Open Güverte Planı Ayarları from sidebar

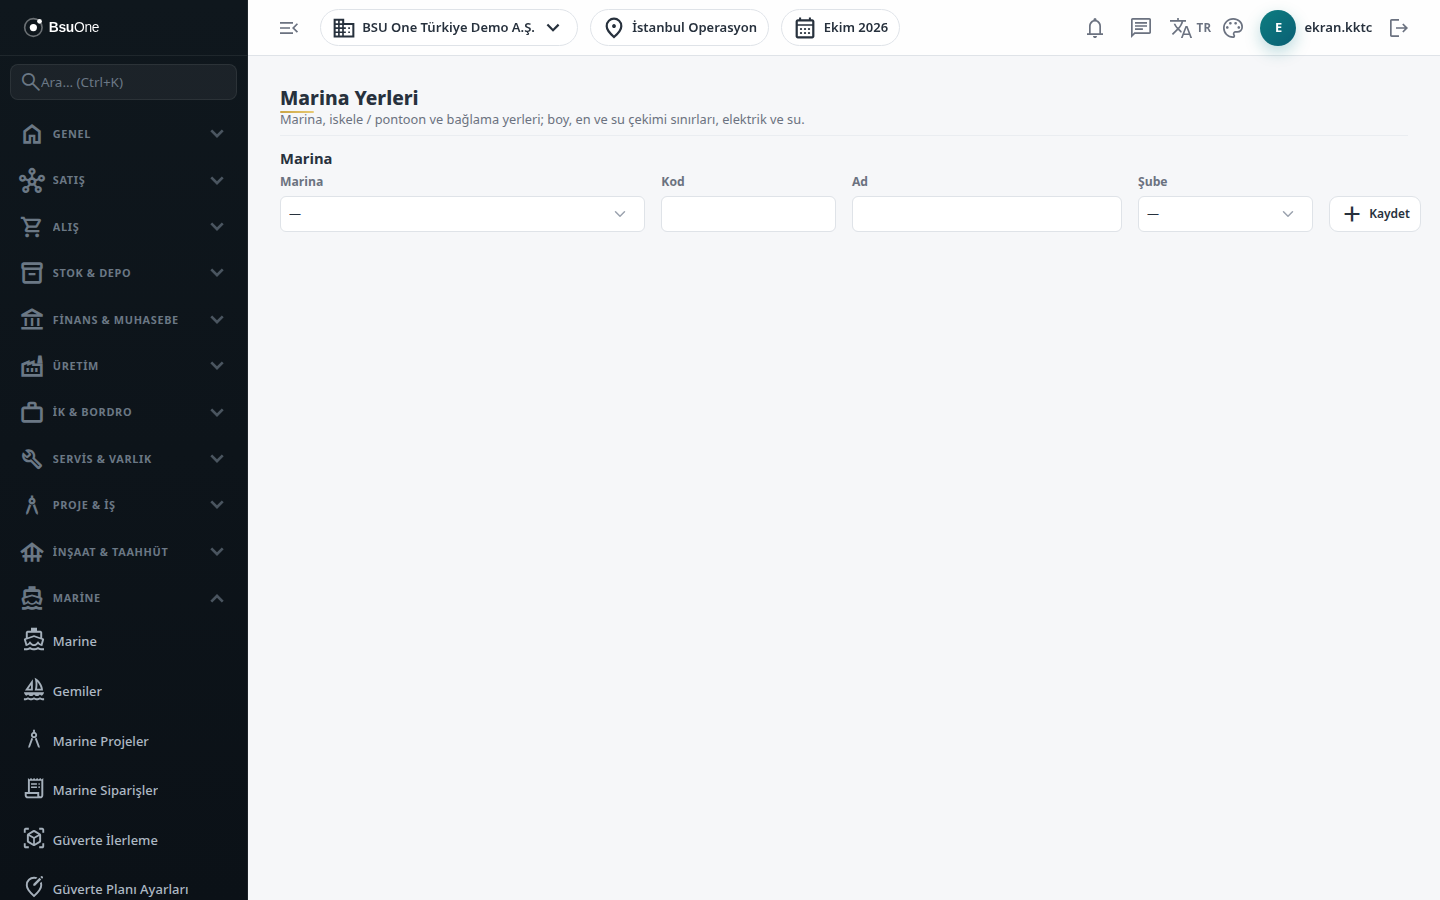(x=124, y=888)
